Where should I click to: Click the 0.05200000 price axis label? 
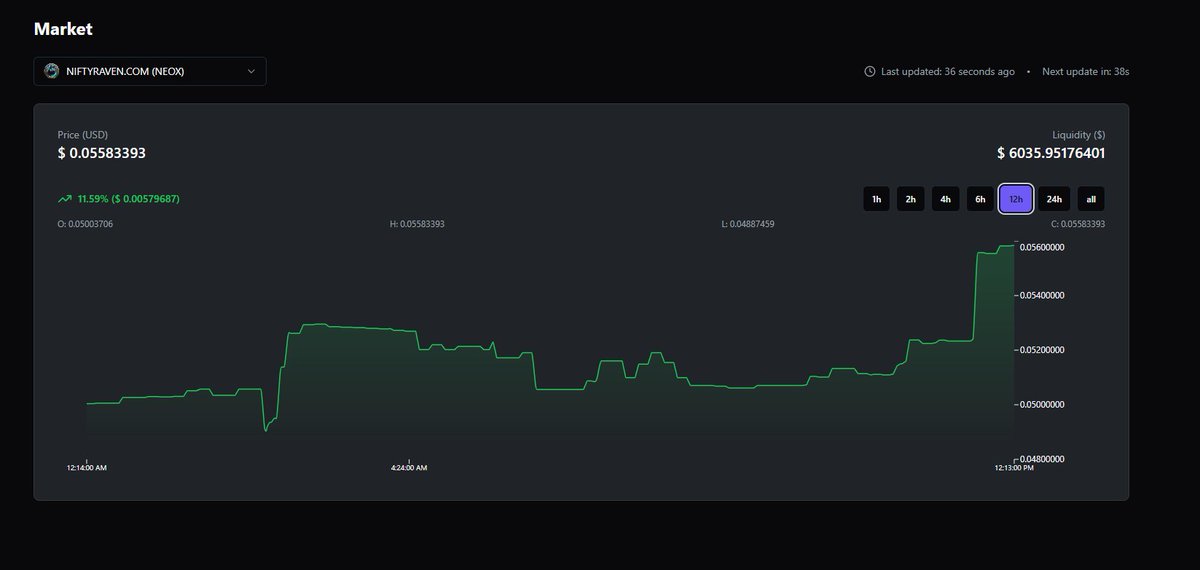coord(1042,350)
